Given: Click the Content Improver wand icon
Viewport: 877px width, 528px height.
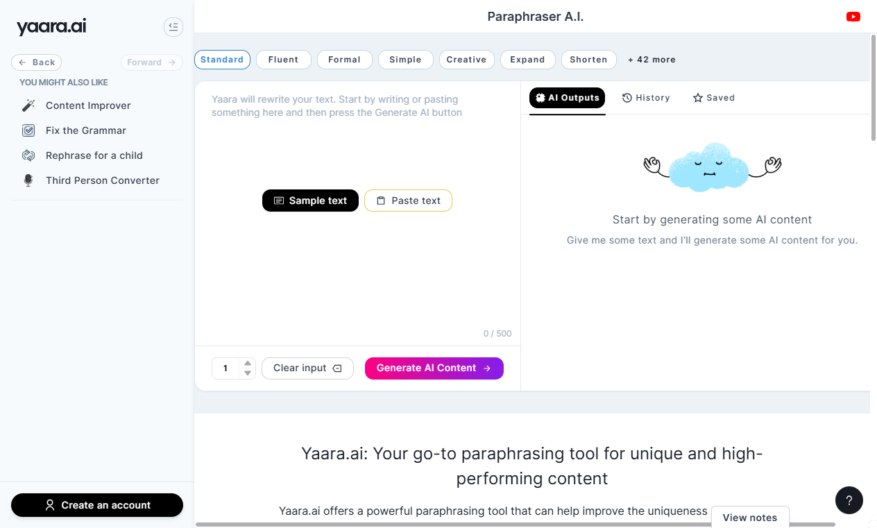Looking at the screenshot, I should pos(29,105).
